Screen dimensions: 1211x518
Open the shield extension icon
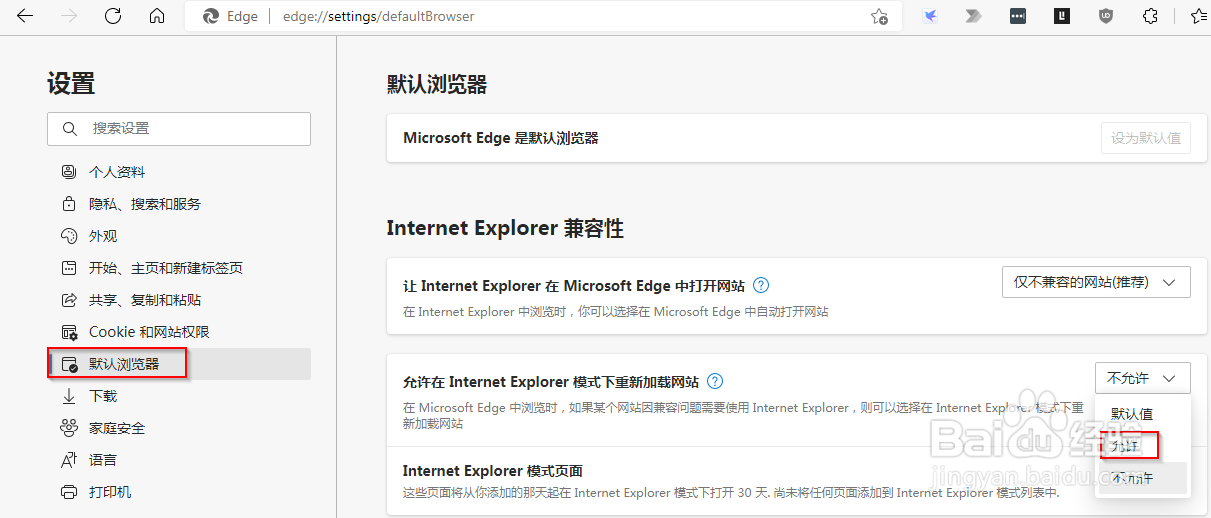(x=1105, y=16)
